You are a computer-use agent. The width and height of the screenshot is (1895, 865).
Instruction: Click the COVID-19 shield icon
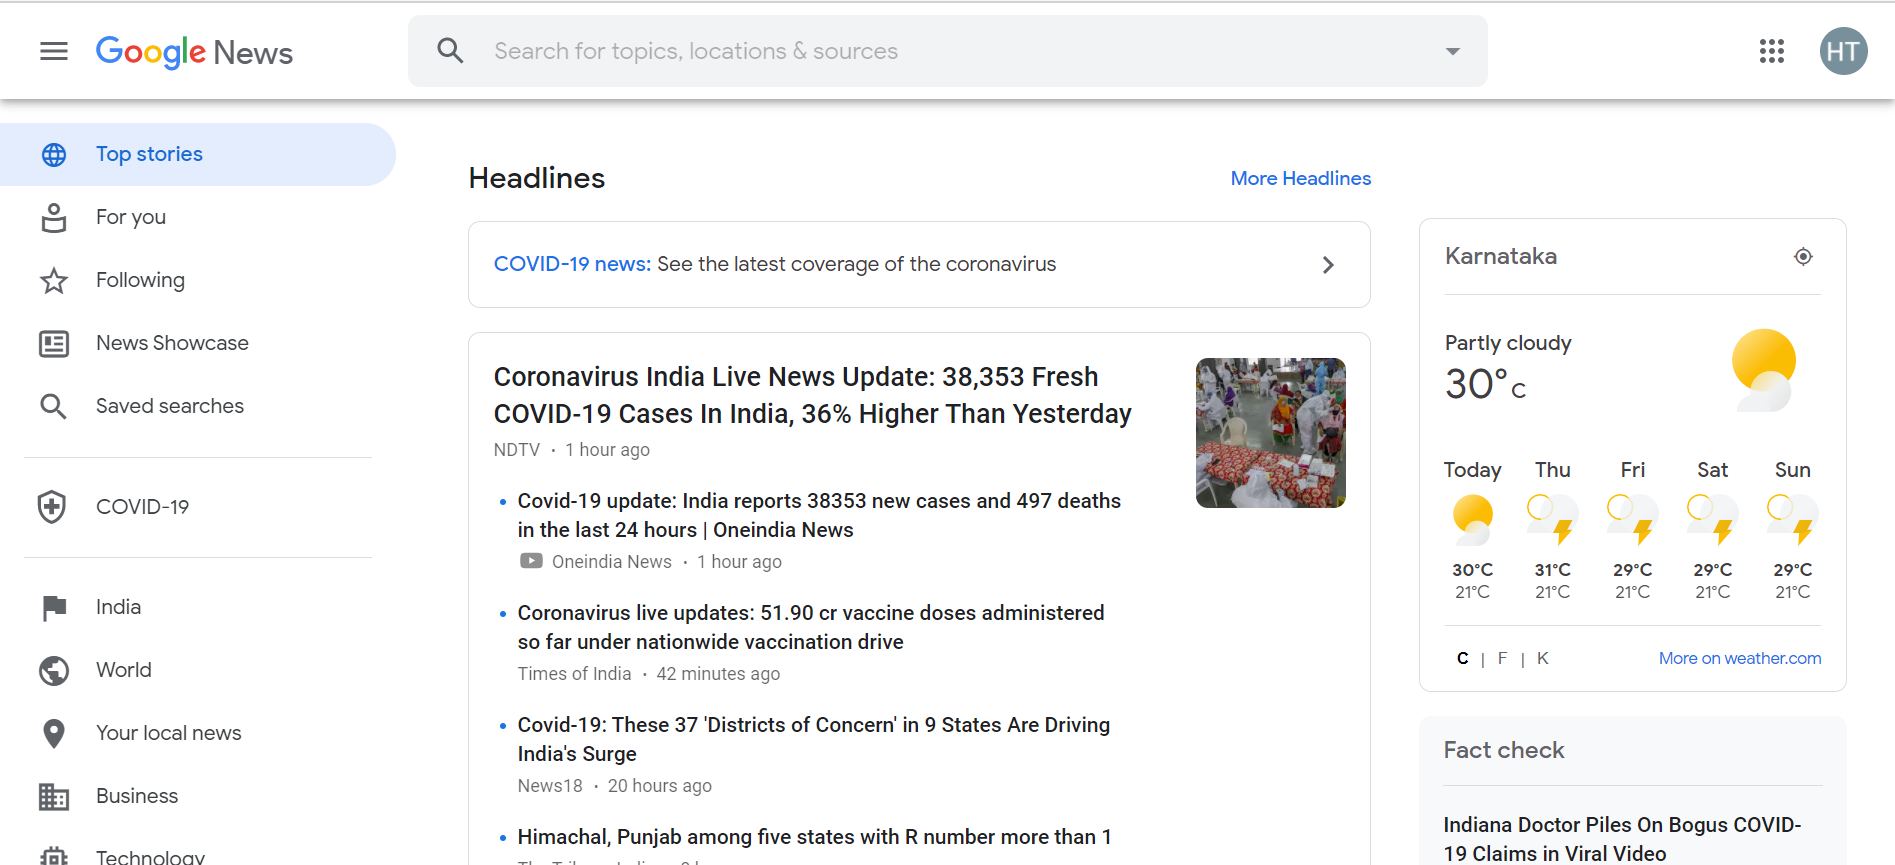click(52, 507)
